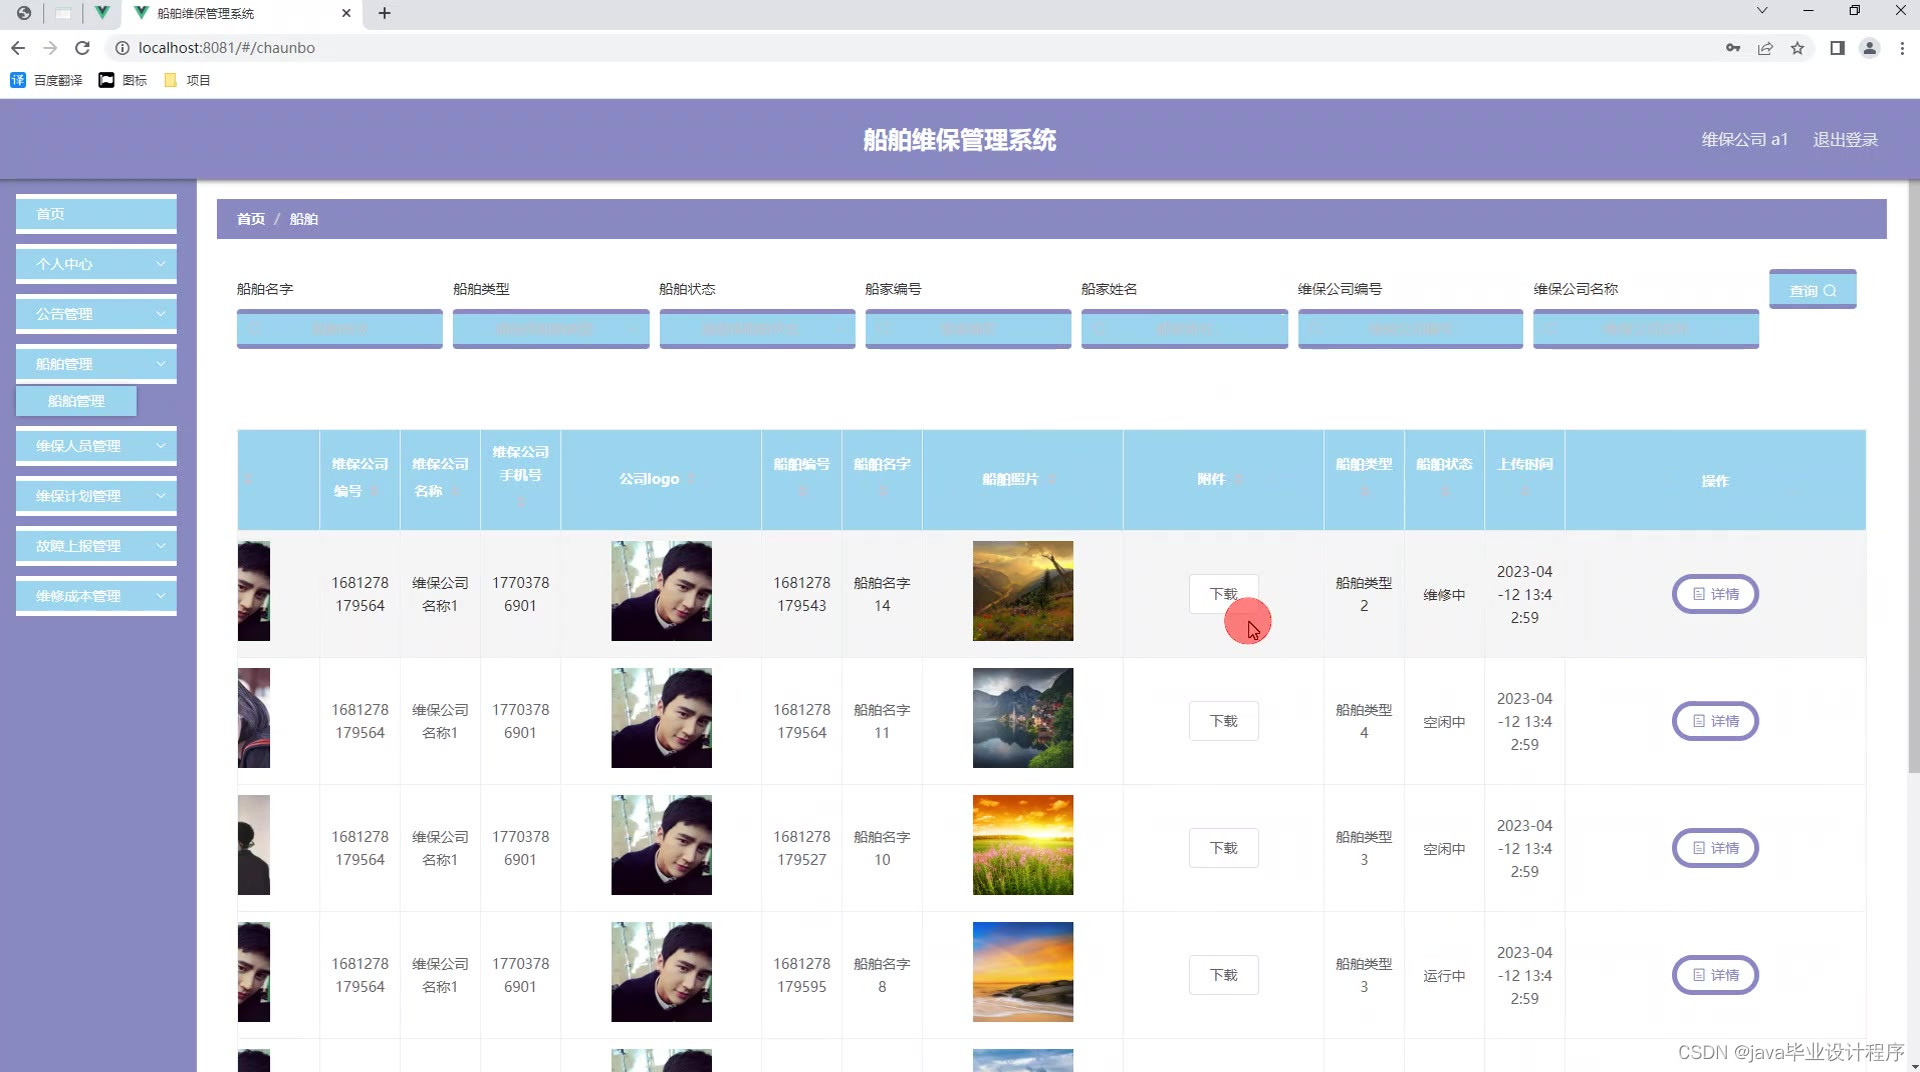Open the saved passwords key icon
This screenshot has height=1072, width=1920.
[1733, 47]
